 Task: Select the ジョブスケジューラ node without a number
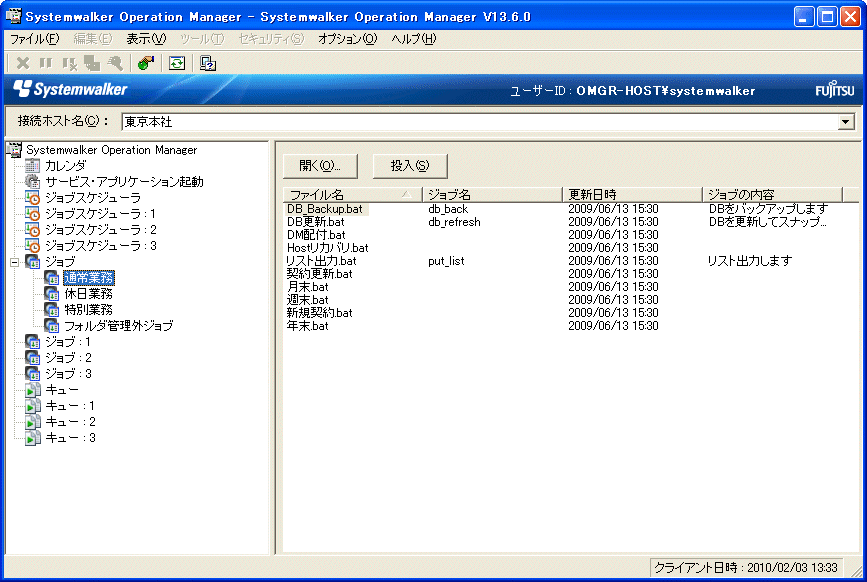point(93,197)
